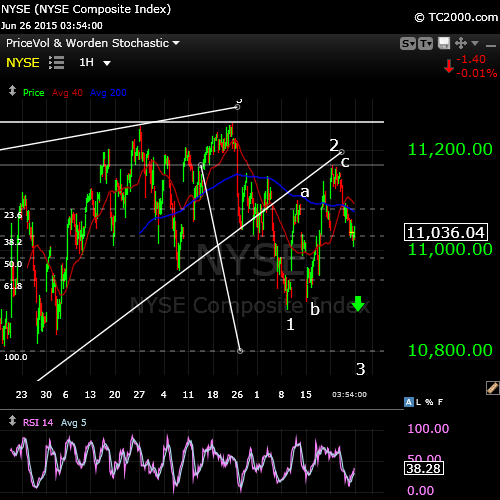500x500 pixels.
Task: Toggle the L logarithmic scale button
Action: pos(418,402)
